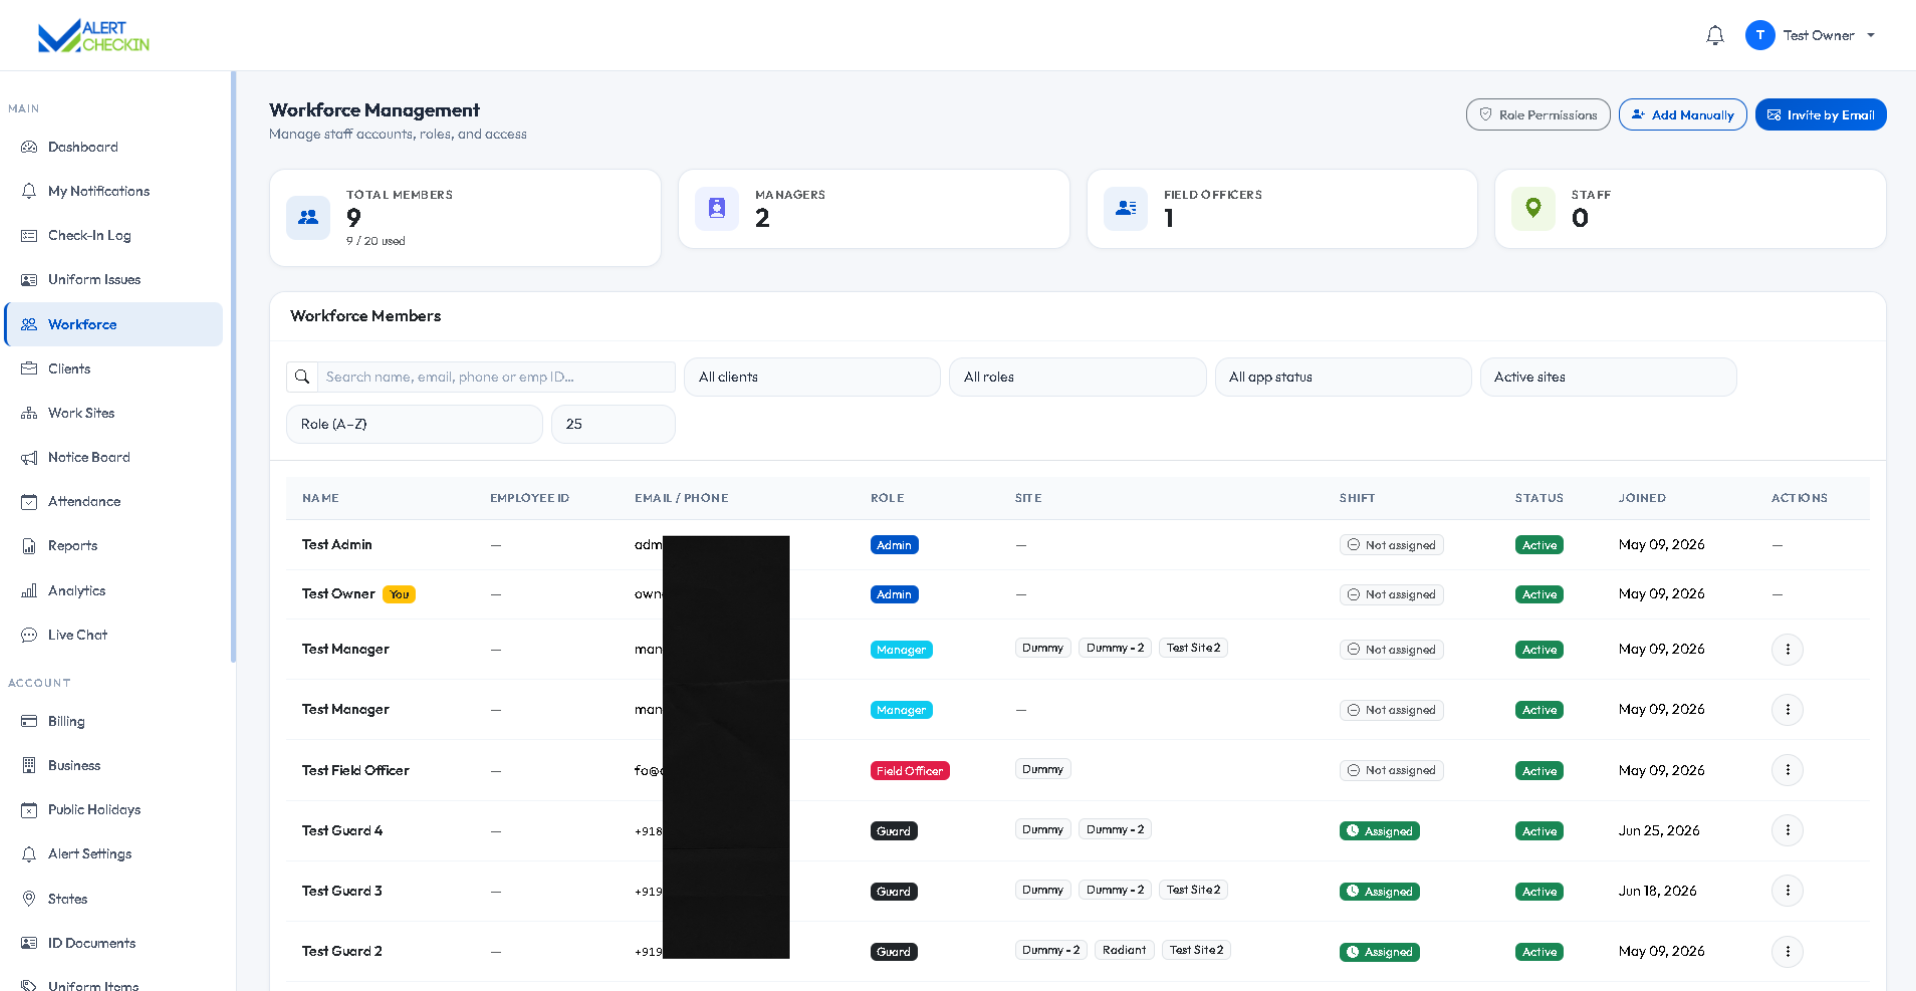
Task: Click the Public Holidays calendar icon
Action: 29,810
